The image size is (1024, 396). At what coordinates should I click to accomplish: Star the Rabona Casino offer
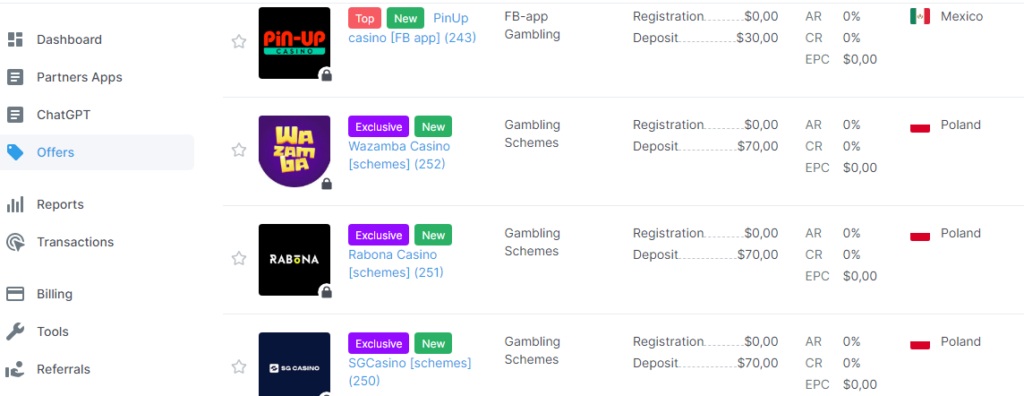(239, 259)
